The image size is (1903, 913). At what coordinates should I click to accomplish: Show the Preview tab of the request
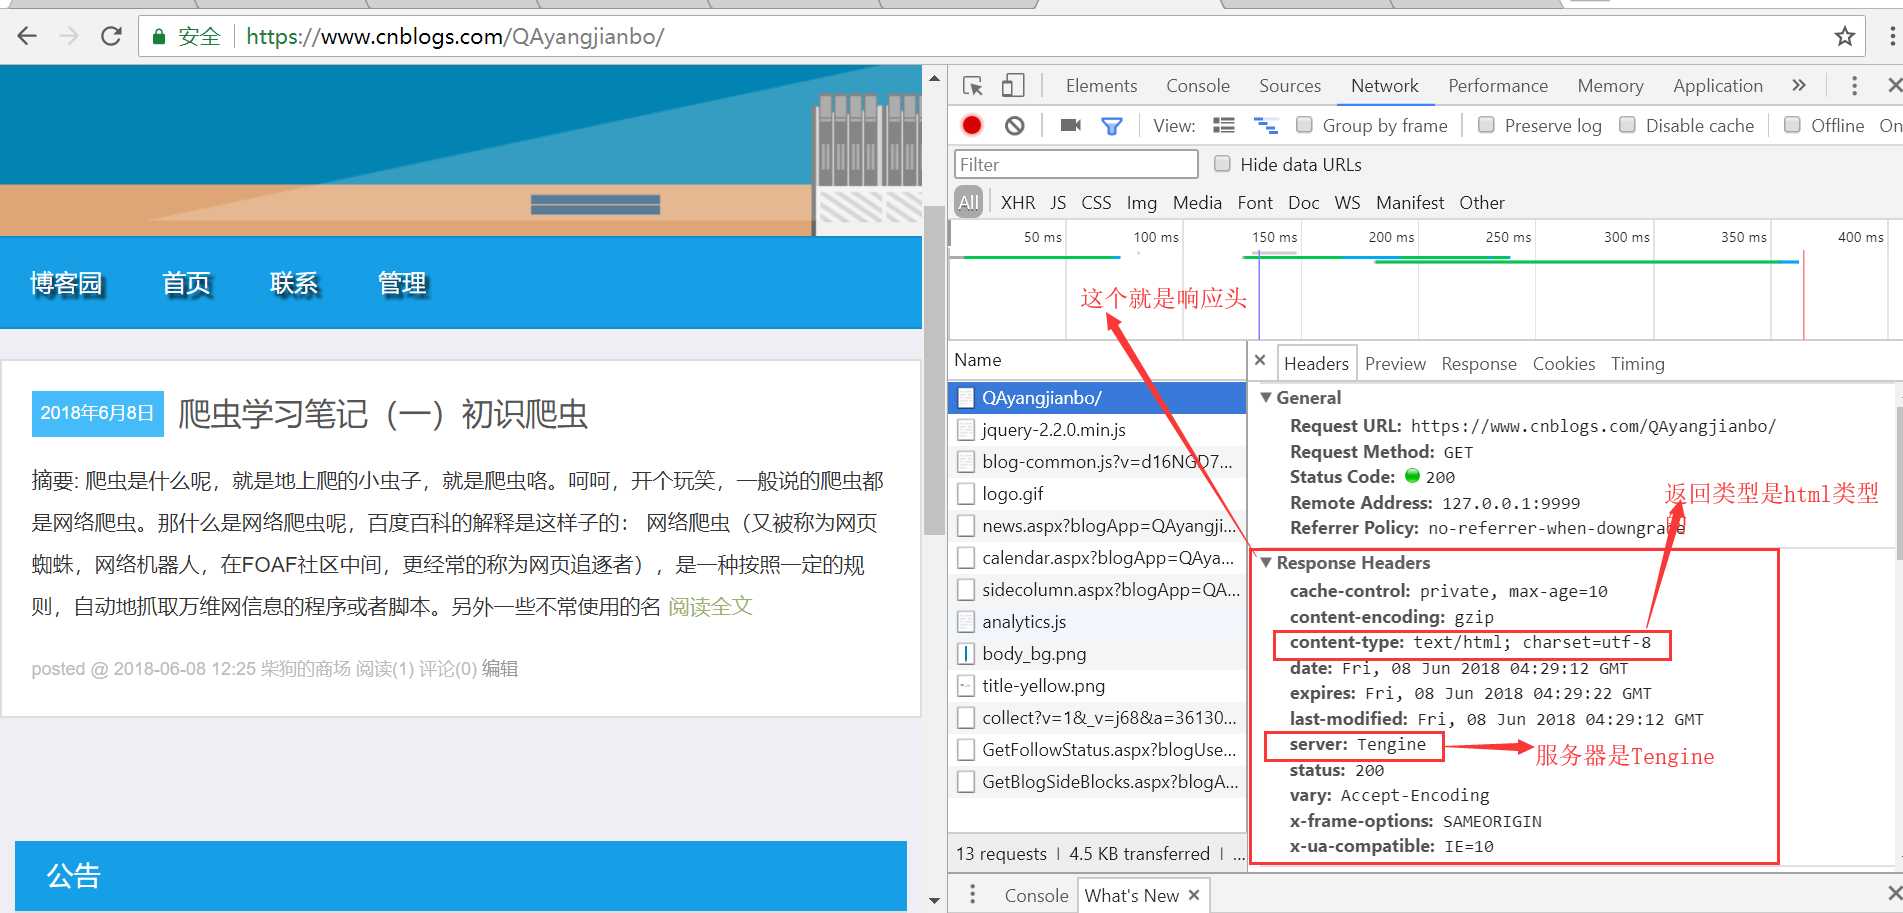coord(1395,364)
